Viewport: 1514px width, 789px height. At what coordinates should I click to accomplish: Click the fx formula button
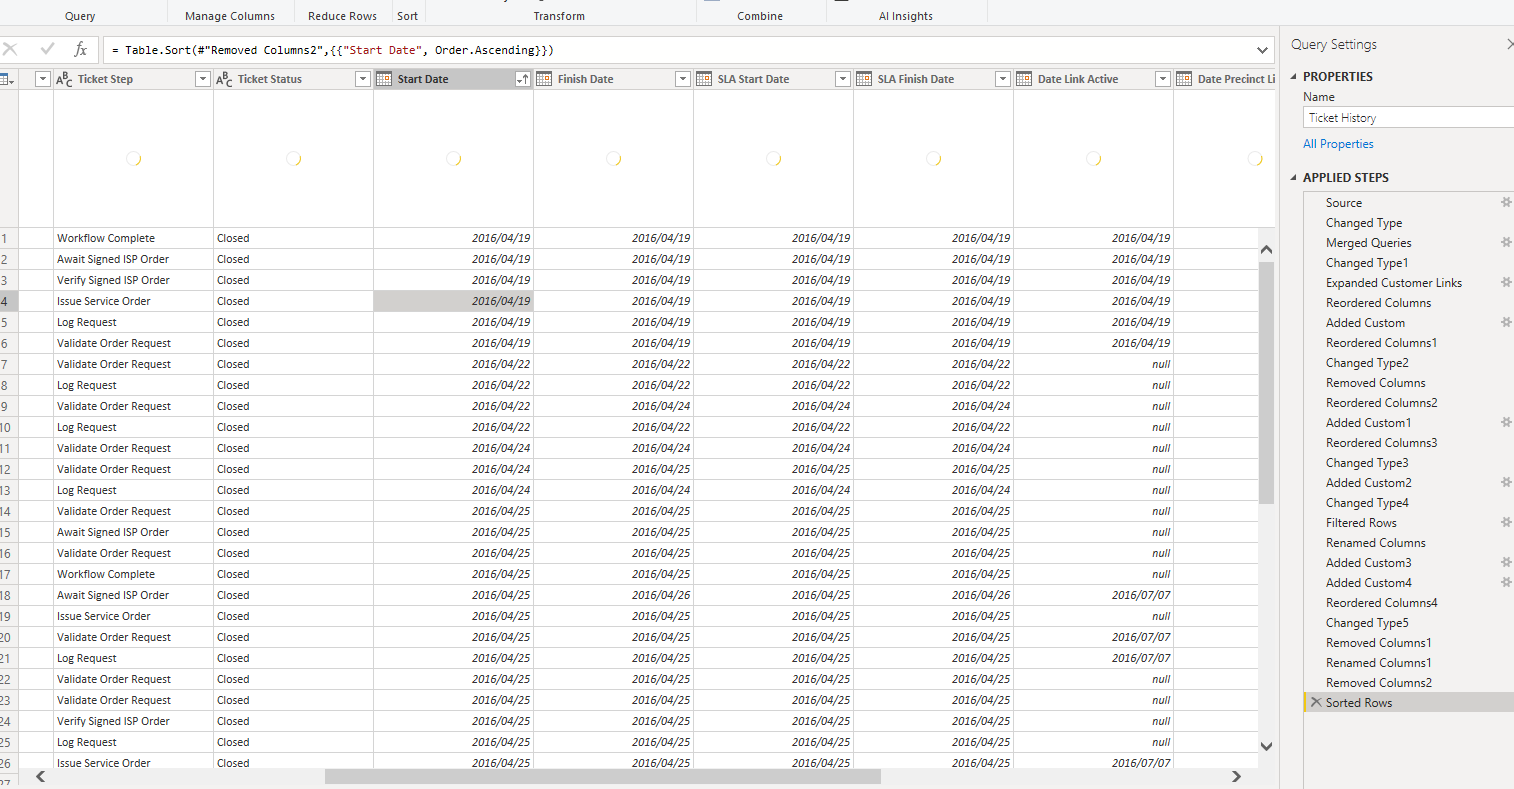(81, 50)
